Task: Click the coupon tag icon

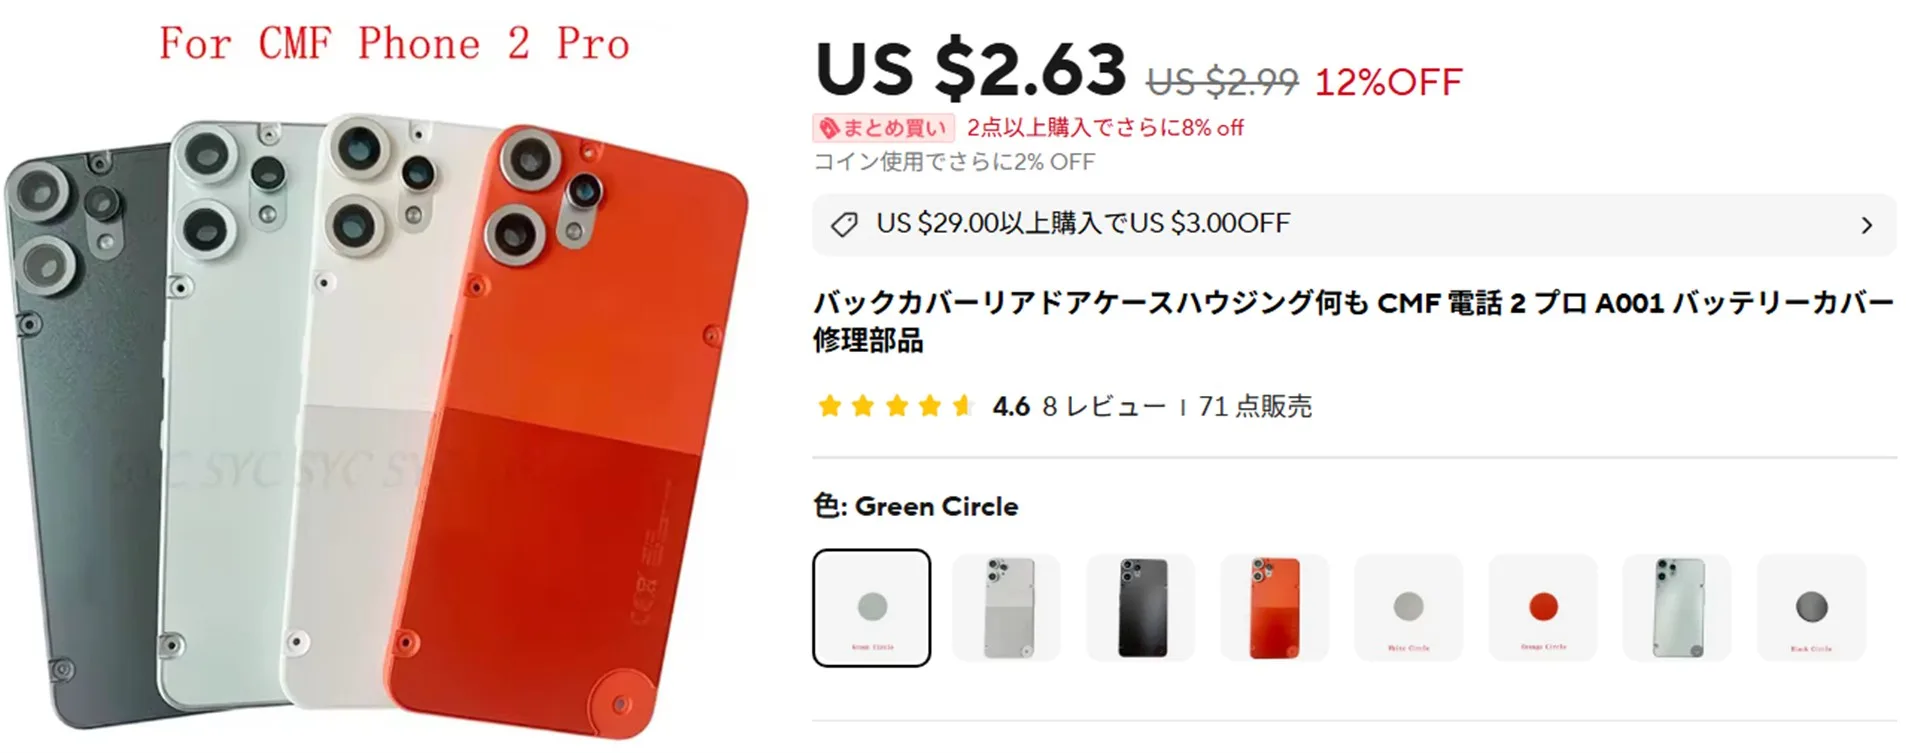Action: [x=844, y=224]
